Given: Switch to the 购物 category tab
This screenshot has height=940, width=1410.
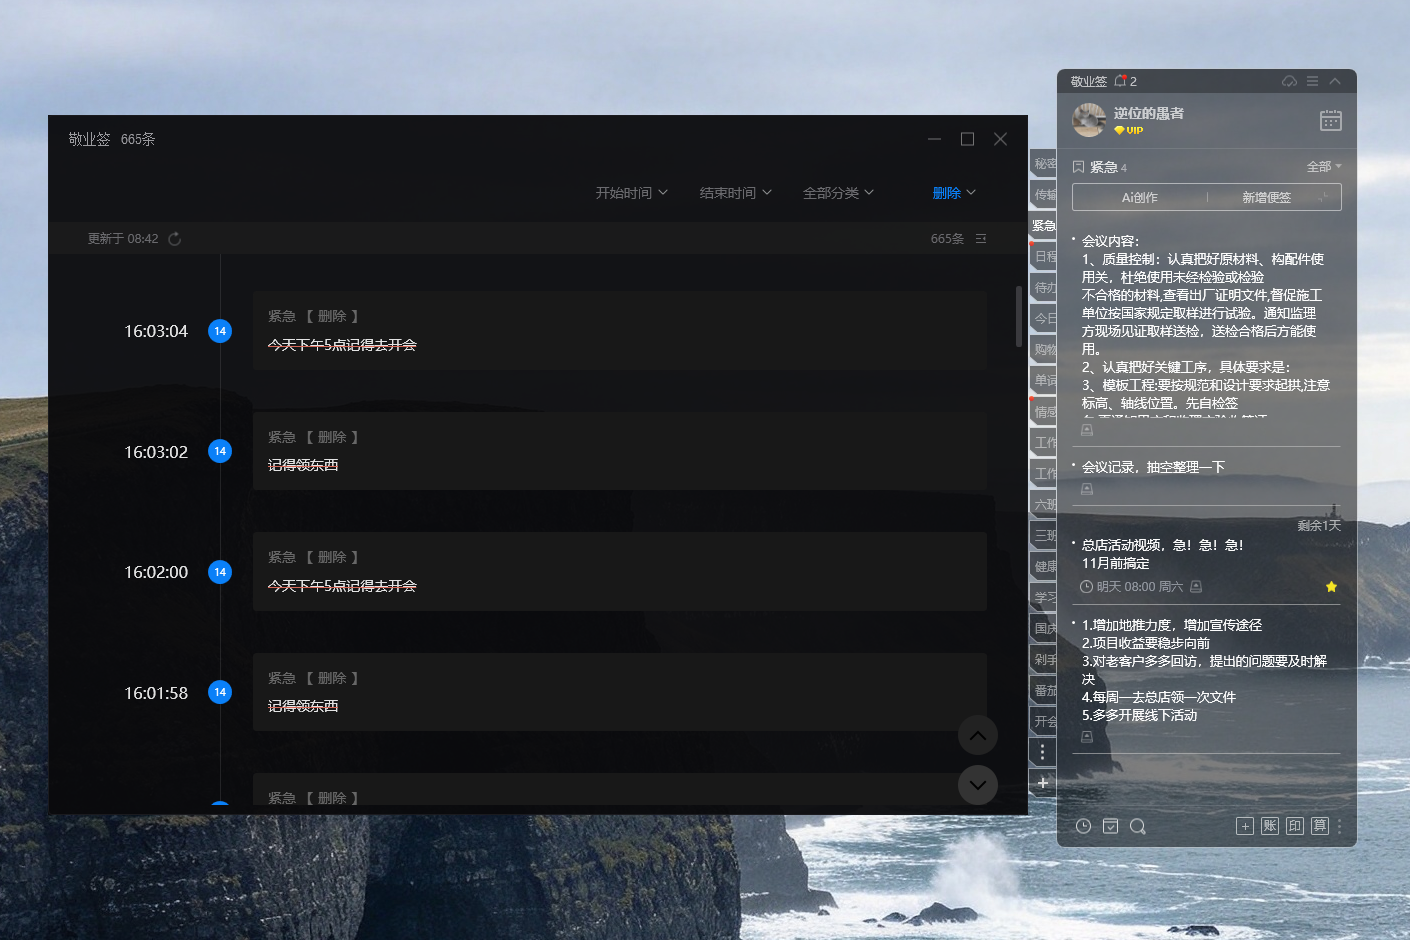Looking at the screenshot, I should click(1044, 350).
